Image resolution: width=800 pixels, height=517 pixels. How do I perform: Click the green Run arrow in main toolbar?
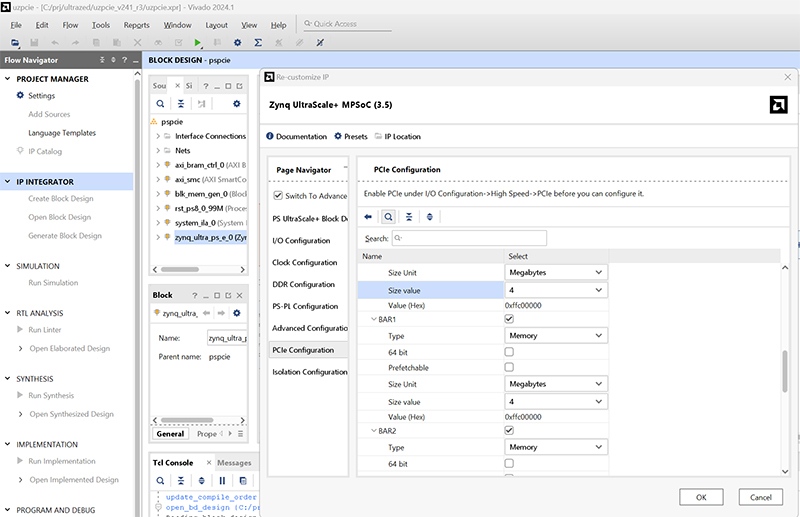pyautogui.click(x=198, y=43)
